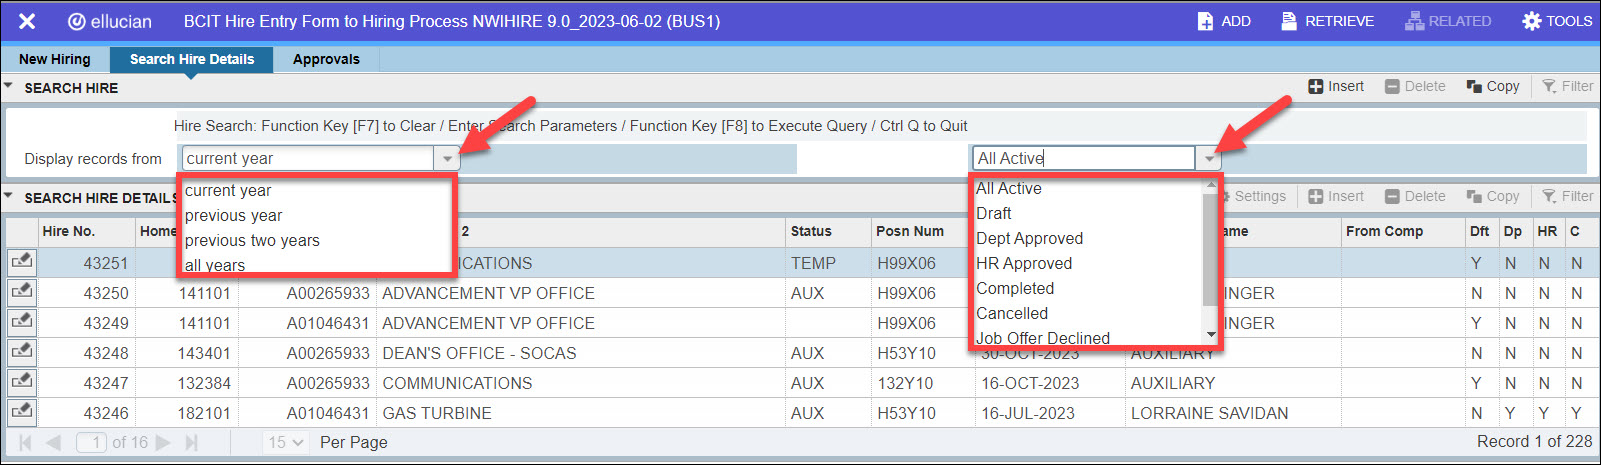Click the page number field
The height and width of the screenshot is (465, 1601).
click(92, 442)
